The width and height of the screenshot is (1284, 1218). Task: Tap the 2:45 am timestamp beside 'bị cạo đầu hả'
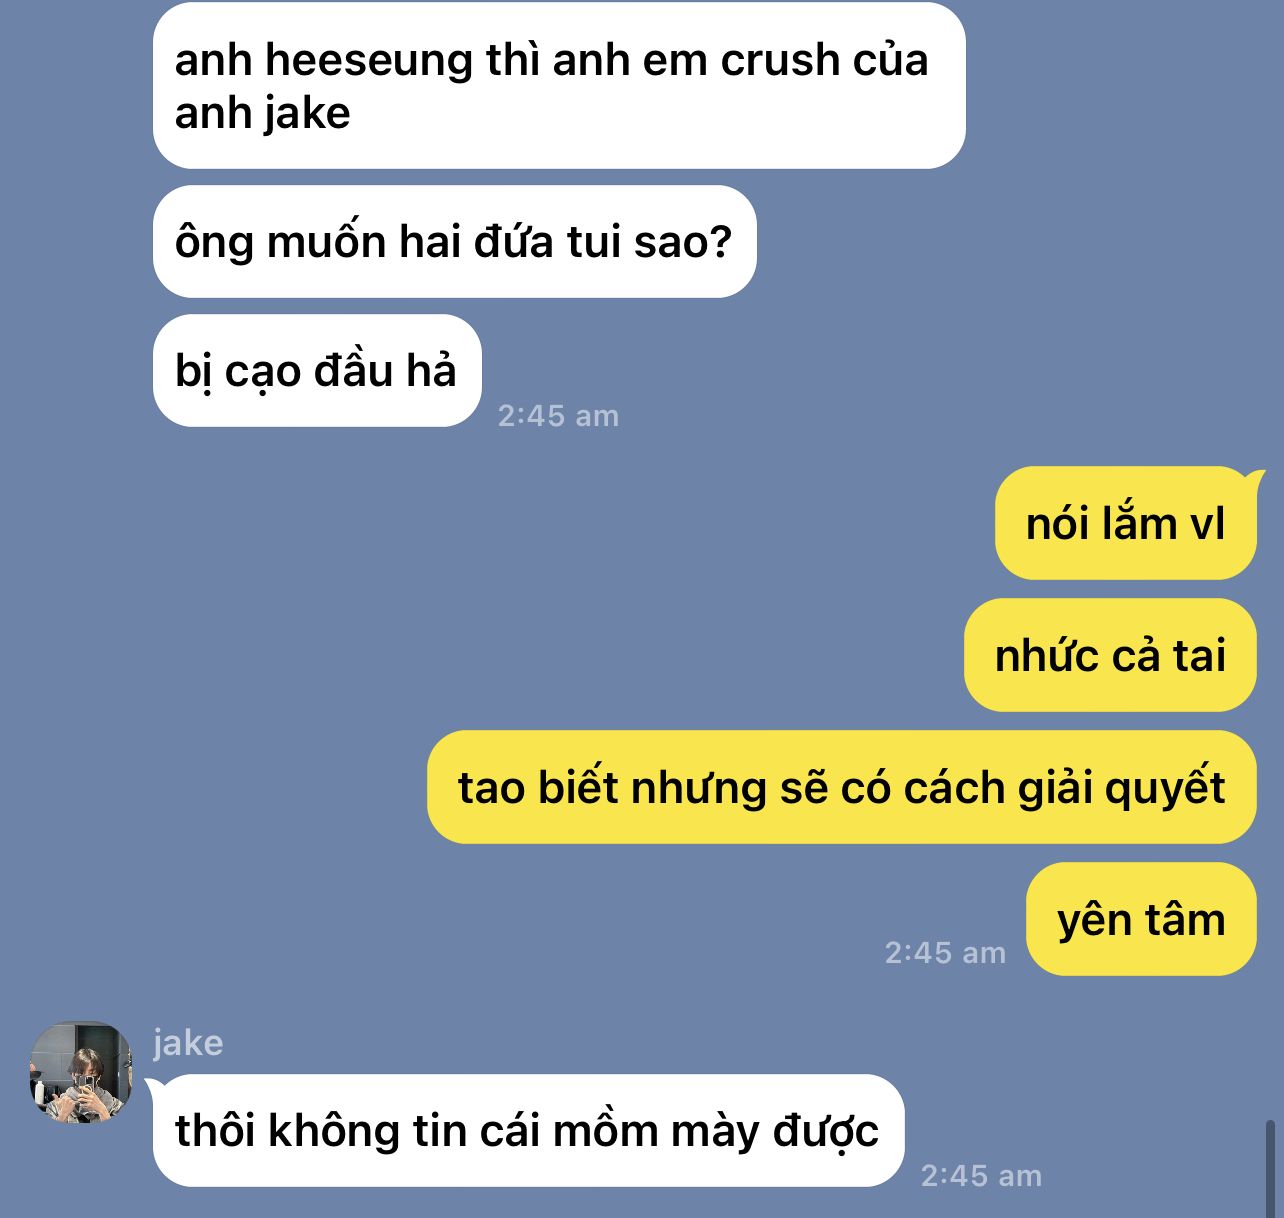pyautogui.click(x=559, y=416)
